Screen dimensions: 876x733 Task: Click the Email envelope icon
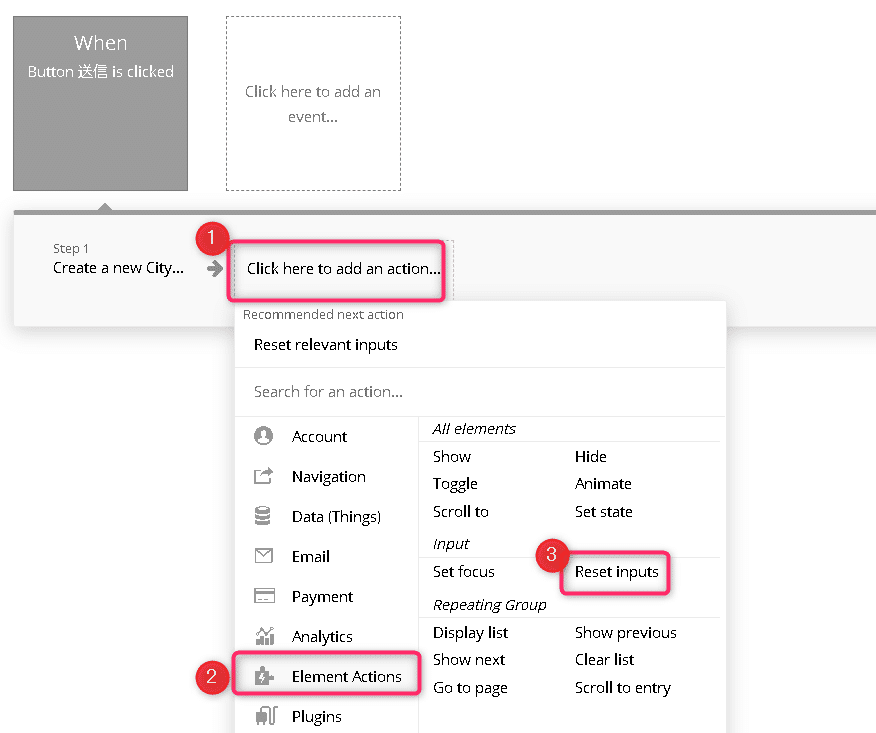263,556
